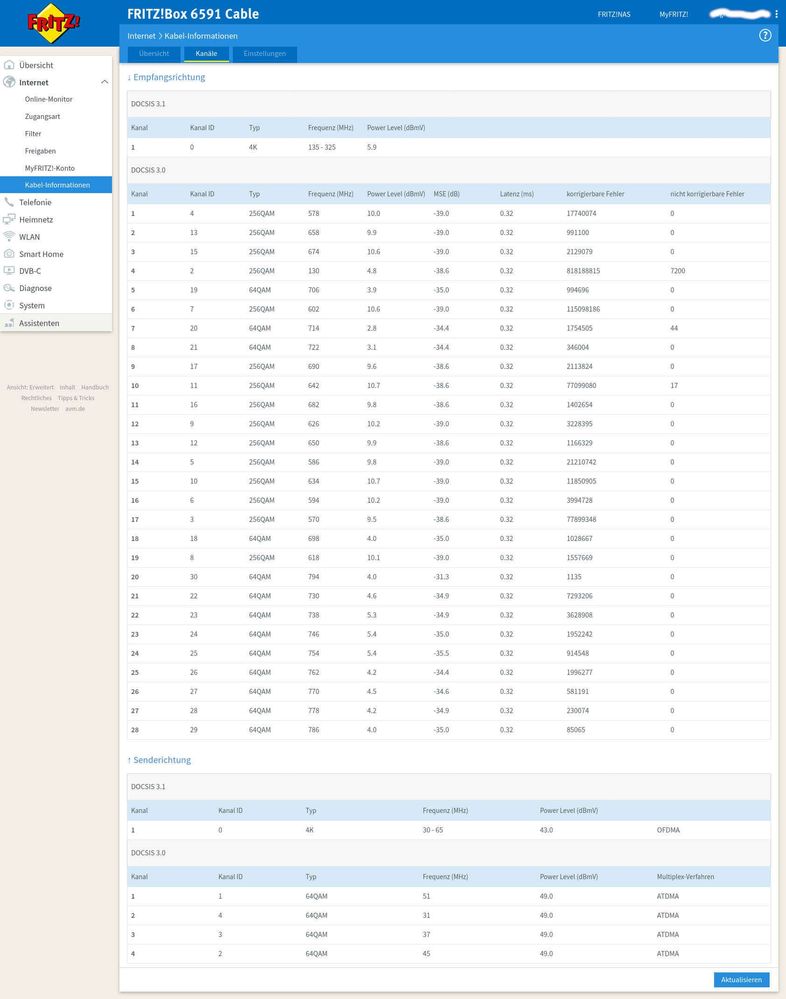The image size is (786, 999).
Task: Click uncorrectable errors value 44
Action: click(x=674, y=328)
